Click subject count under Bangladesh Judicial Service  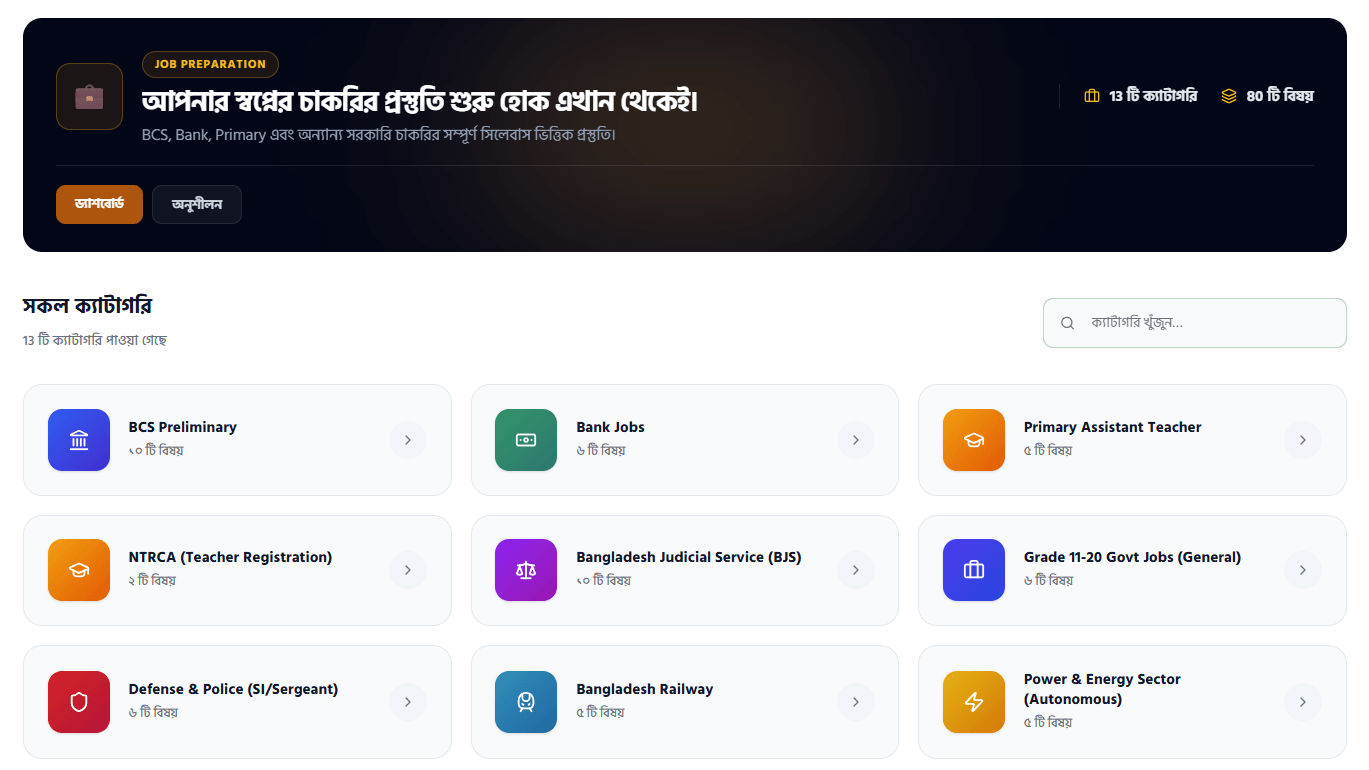coord(604,580)
